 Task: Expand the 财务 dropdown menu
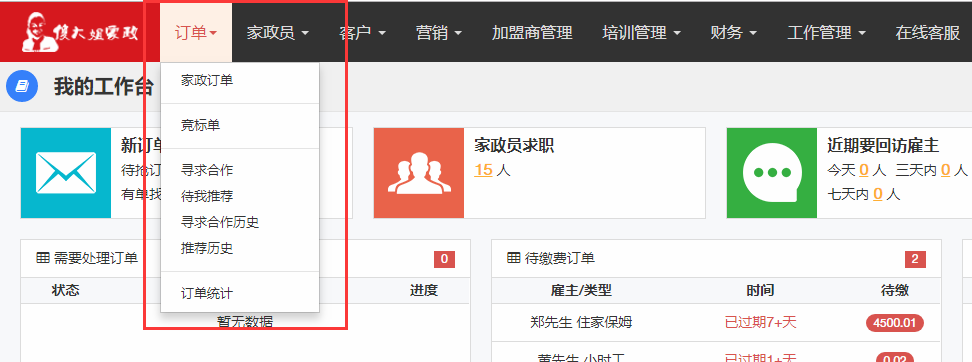point(734,32)
